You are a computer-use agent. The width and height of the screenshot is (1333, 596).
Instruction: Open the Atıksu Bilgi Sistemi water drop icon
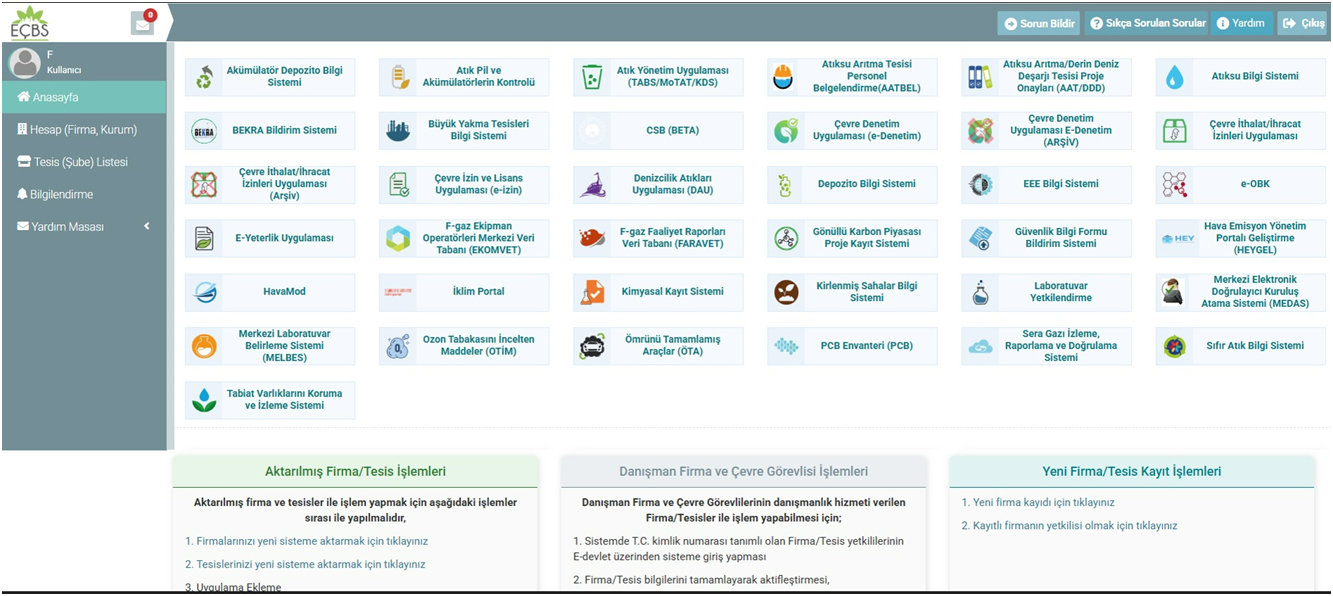click(1175, 77)
